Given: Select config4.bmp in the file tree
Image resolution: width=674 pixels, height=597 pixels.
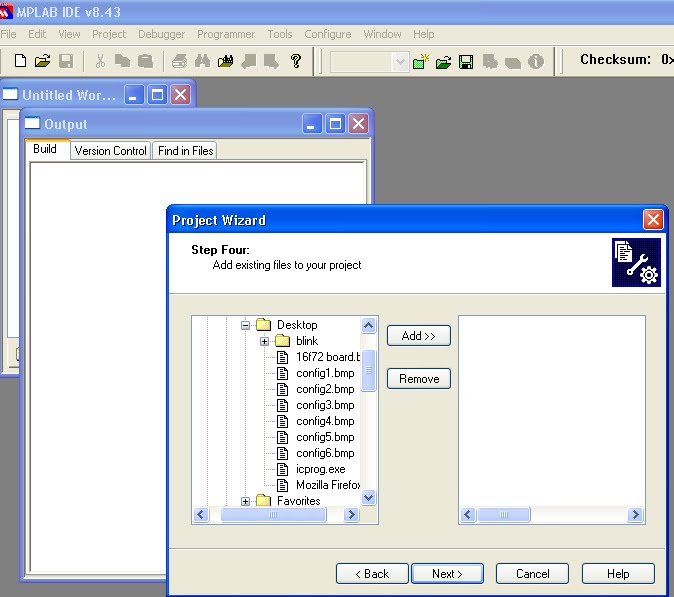Looking at the screenshot, I should [325, 421].
